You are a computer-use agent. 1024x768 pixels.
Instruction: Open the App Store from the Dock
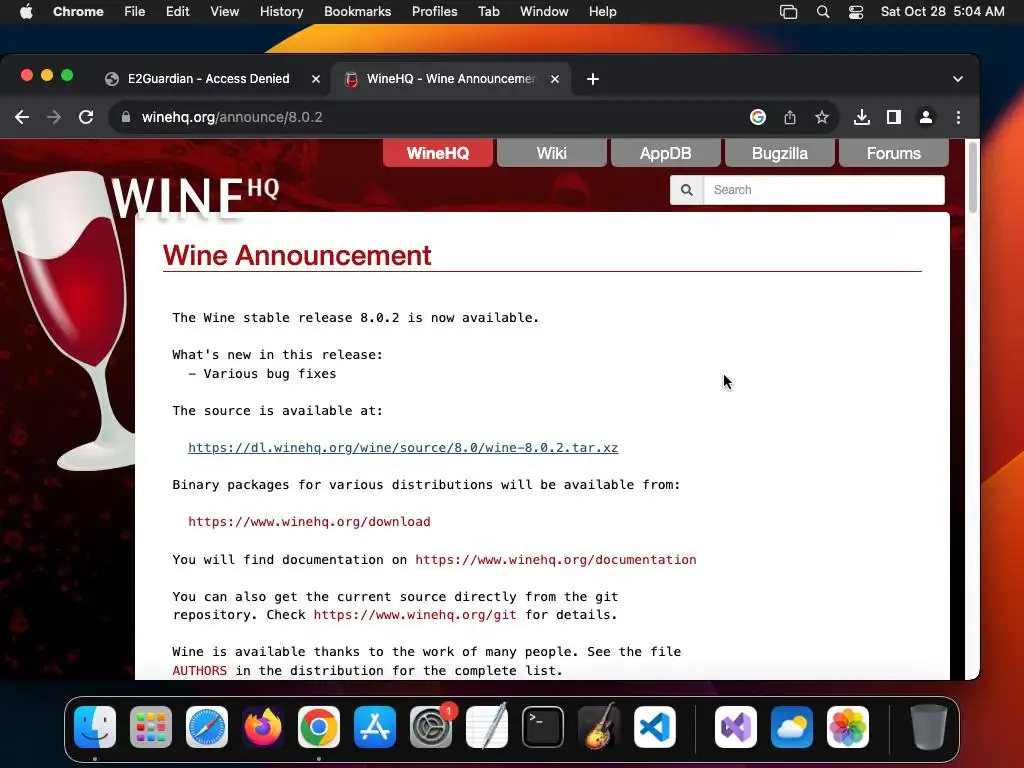click(x=375, y=727)
